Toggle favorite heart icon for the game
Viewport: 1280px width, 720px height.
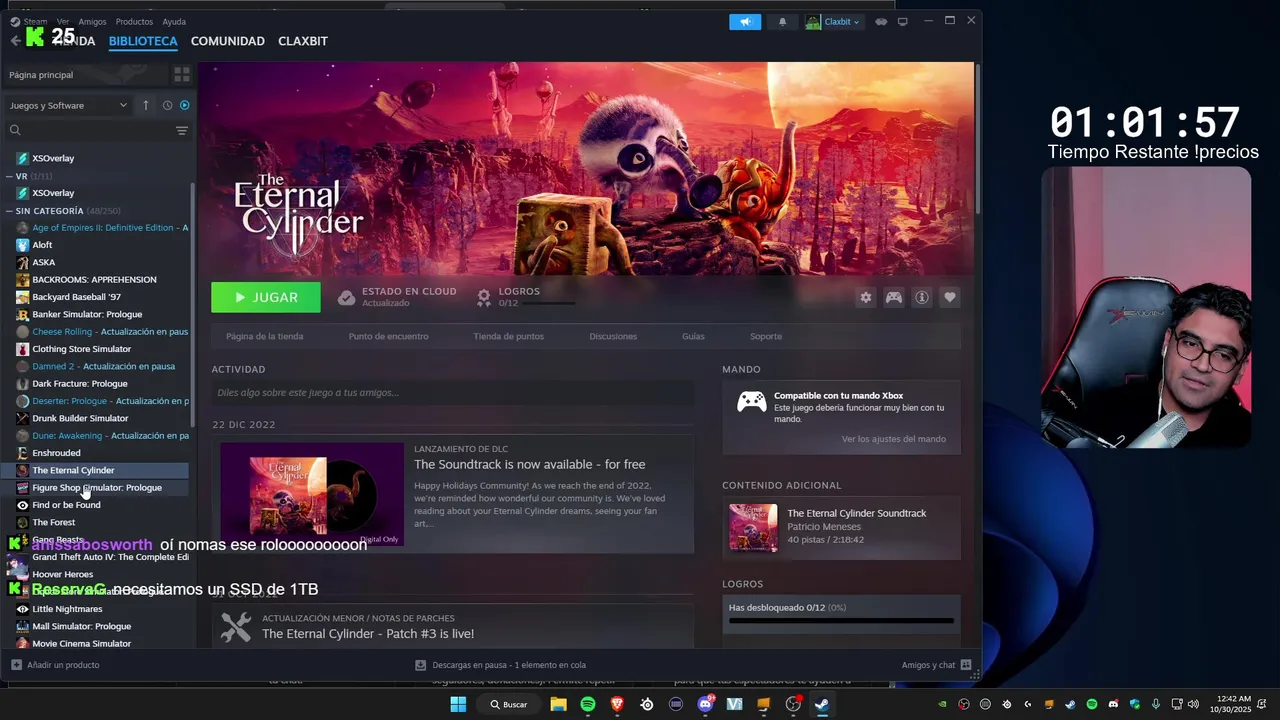click(x=950, y=297)
